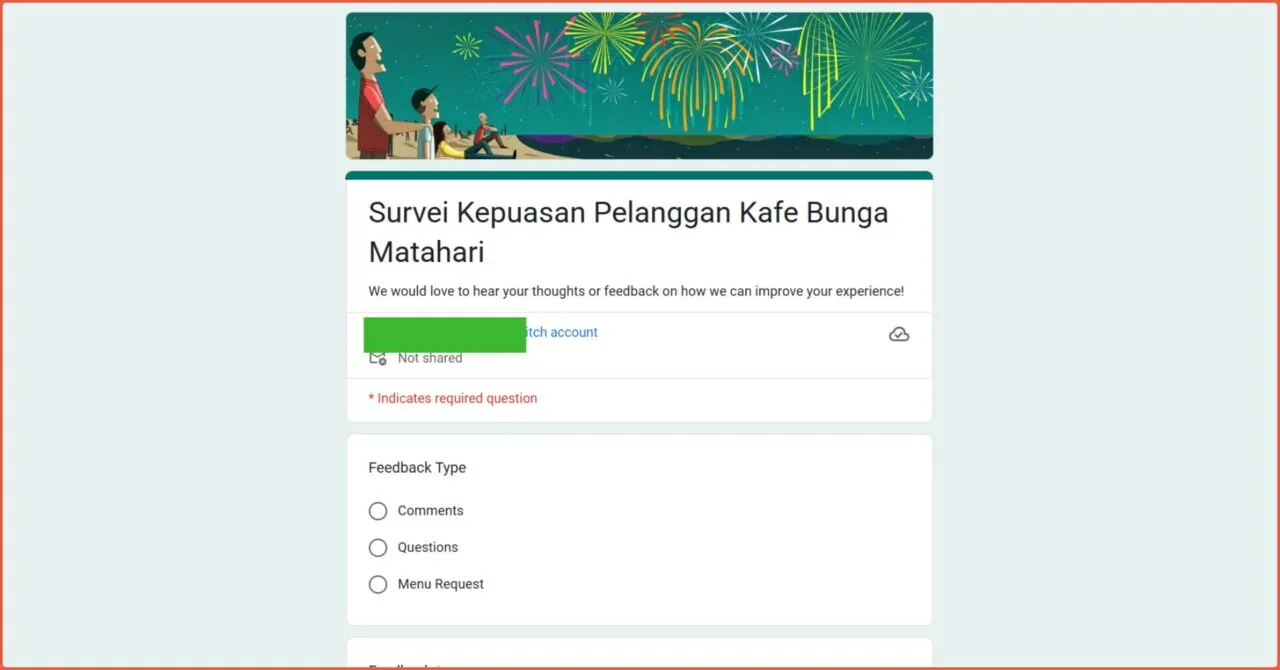
Task: Click the partially visible bottom question card
Action: coord(639,655)
